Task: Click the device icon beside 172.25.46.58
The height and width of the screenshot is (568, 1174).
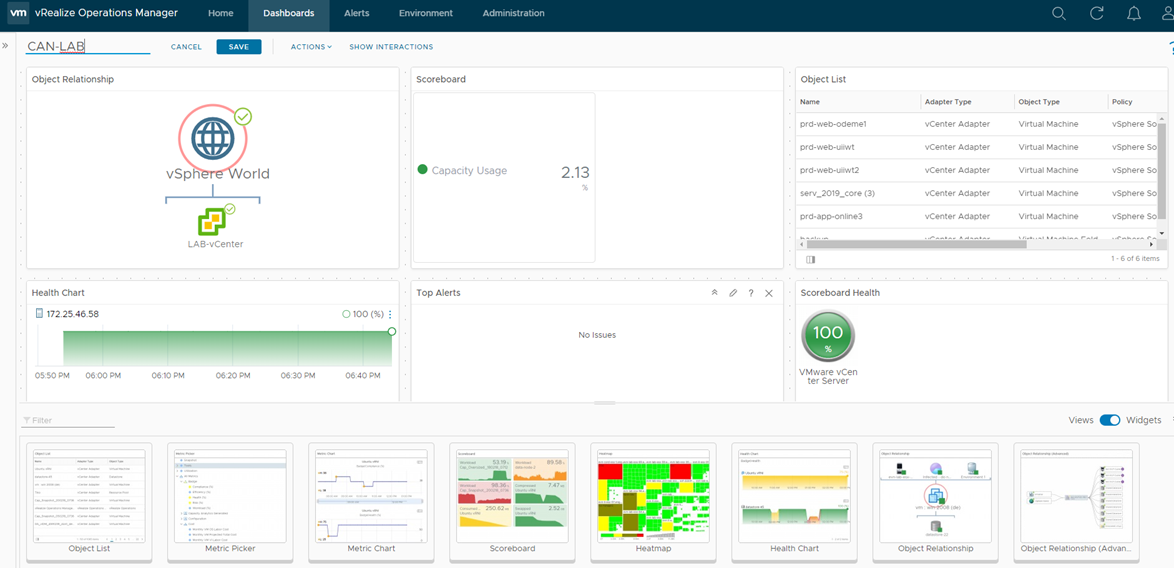Action: point(39,314)
